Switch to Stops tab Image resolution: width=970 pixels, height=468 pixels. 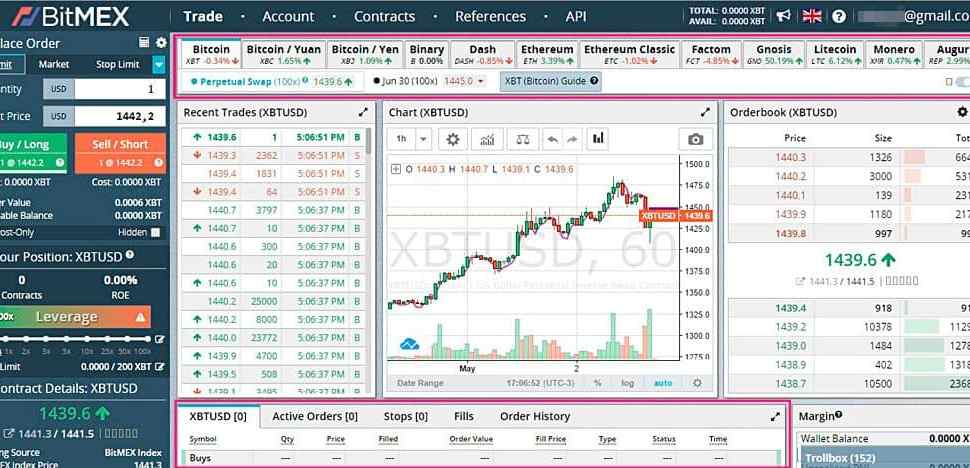point(406,416)
